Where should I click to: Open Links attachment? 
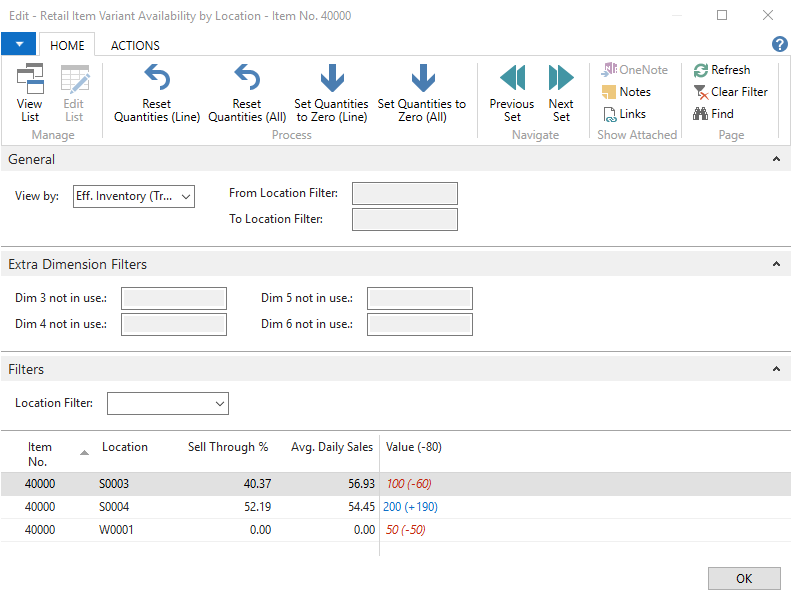(624, 114)
